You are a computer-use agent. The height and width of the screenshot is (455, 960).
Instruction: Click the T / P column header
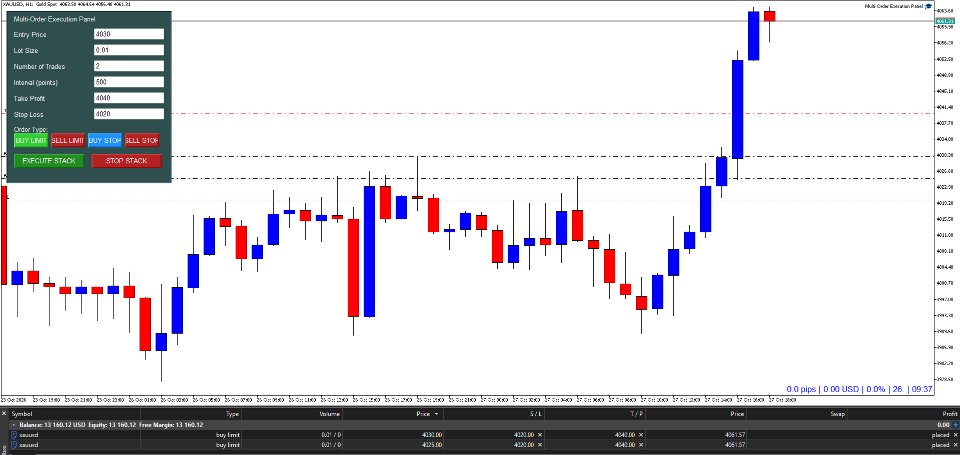pos(637,414)
